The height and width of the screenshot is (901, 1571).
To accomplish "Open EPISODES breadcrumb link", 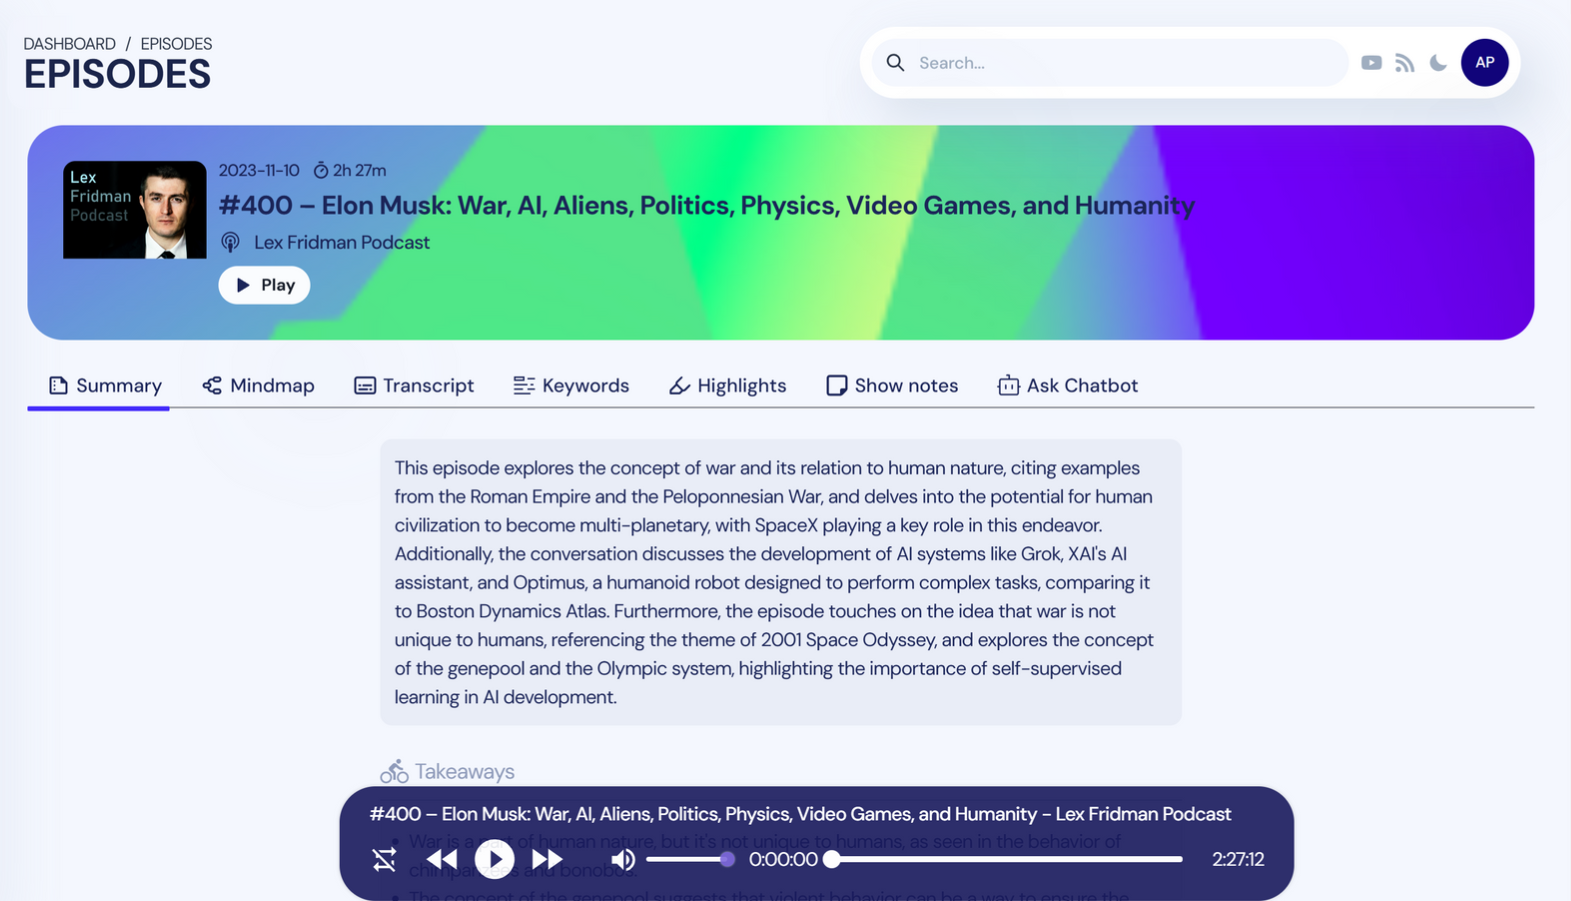I will coord(176,44).
